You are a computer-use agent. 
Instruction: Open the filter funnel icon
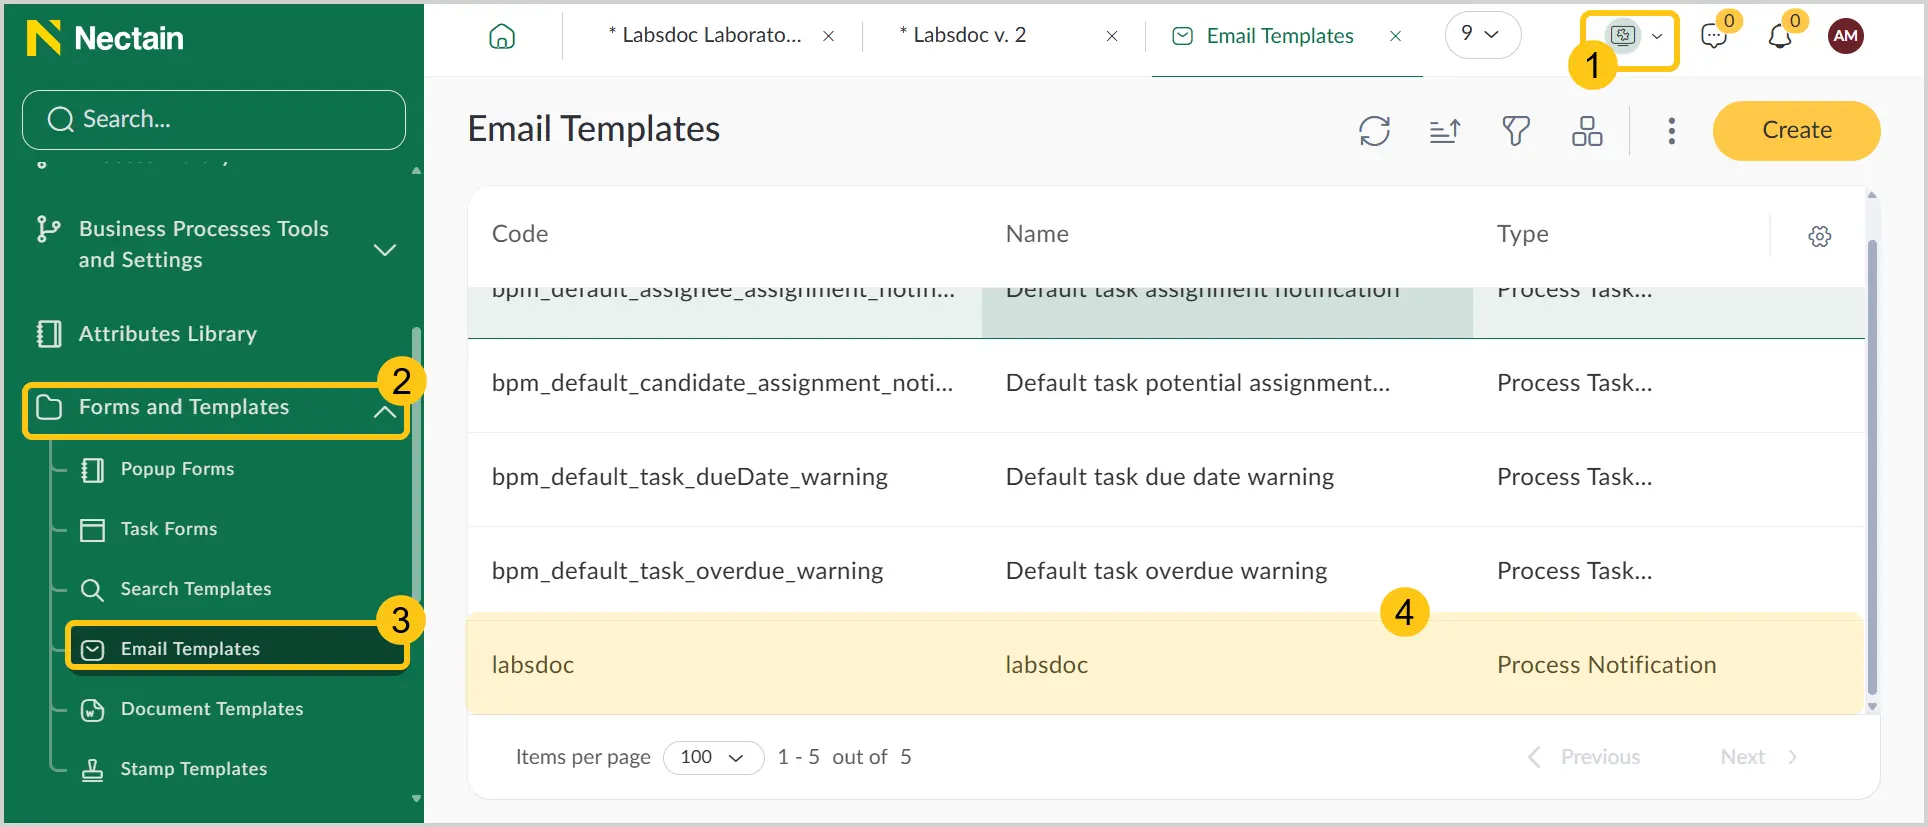(x=1516, y=131)
